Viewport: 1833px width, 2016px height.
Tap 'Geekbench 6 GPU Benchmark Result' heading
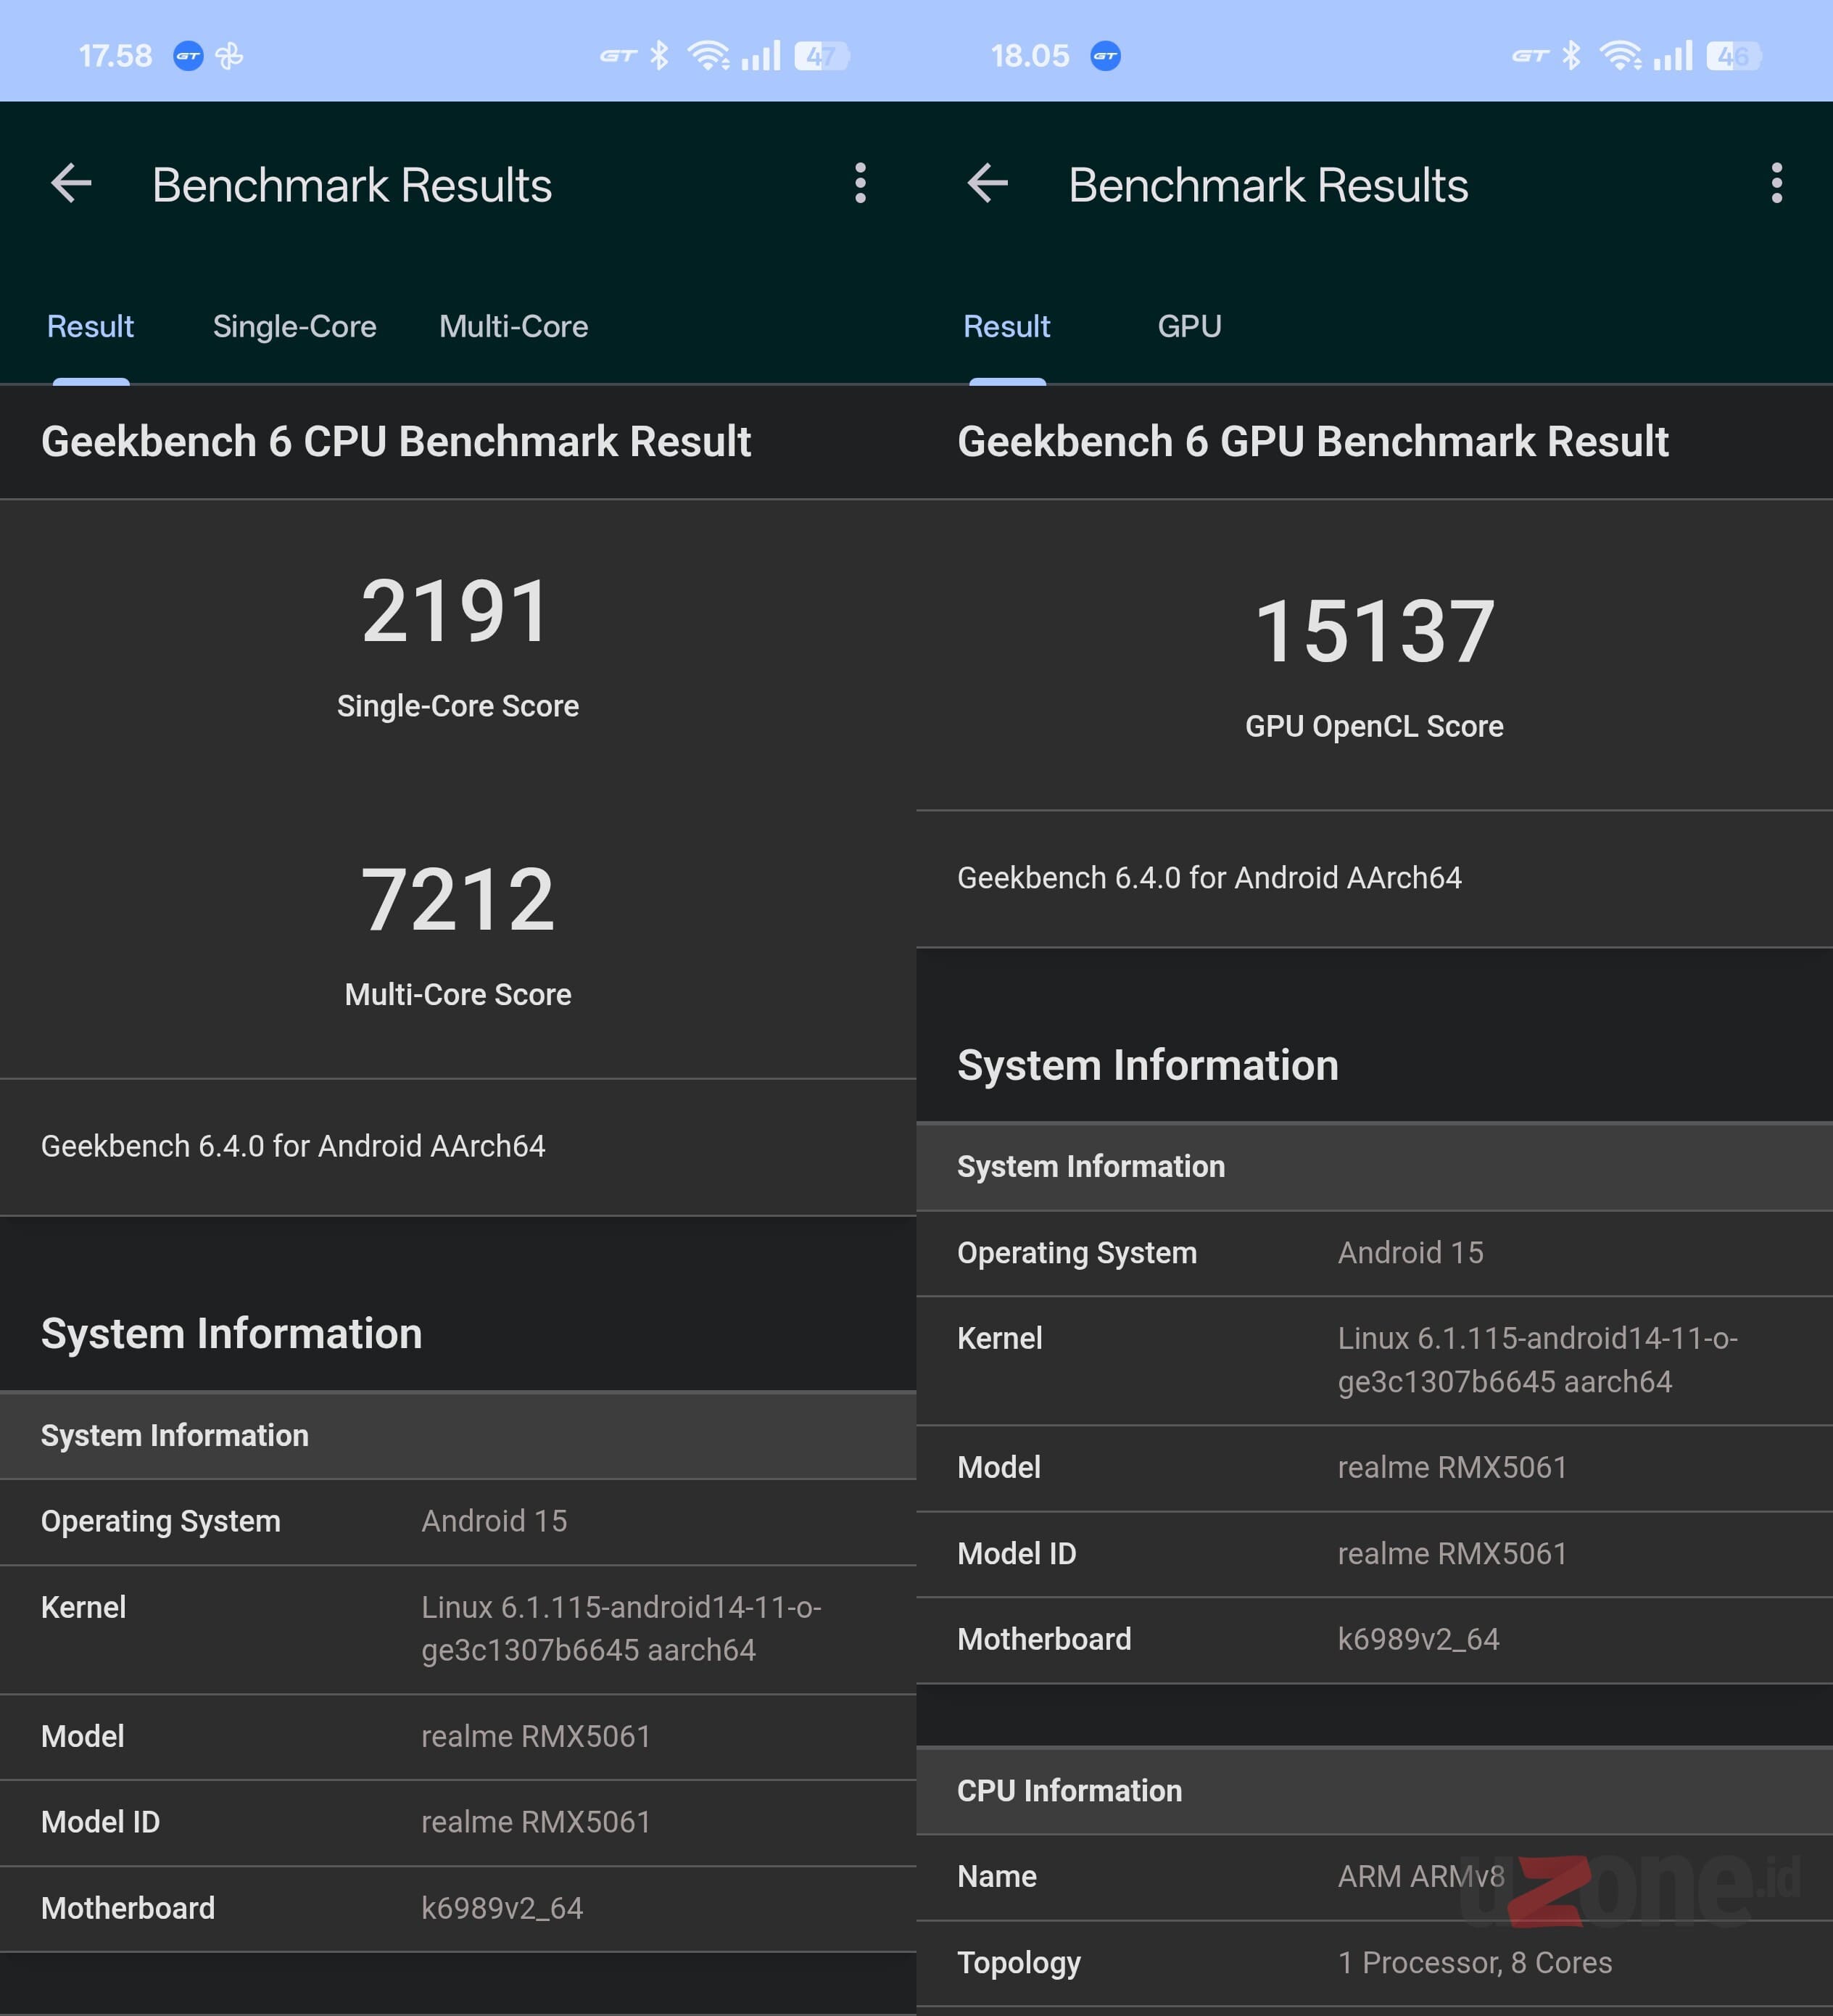(x=1313, y=441)
